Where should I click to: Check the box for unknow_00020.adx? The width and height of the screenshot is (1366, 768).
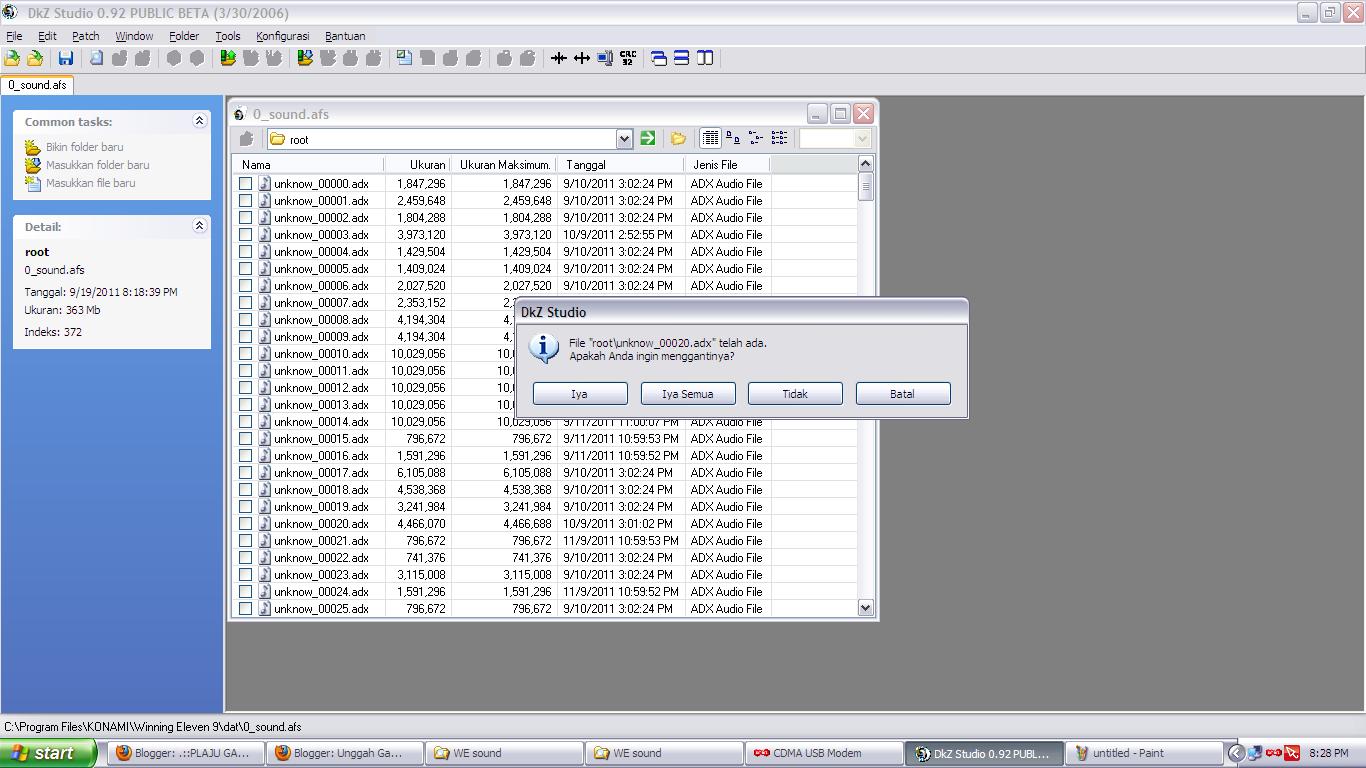(x=245, y=524)
